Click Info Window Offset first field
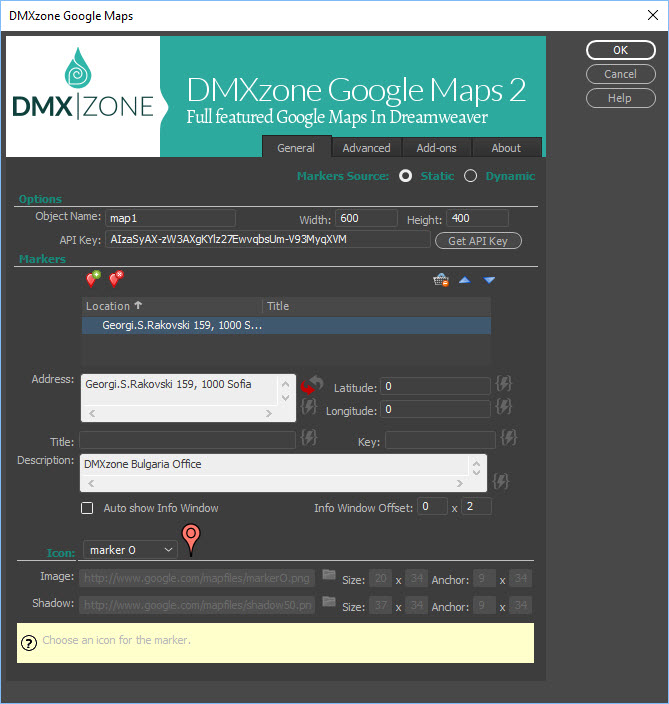Screen dimensions: 669x704 tap(432, 506)
